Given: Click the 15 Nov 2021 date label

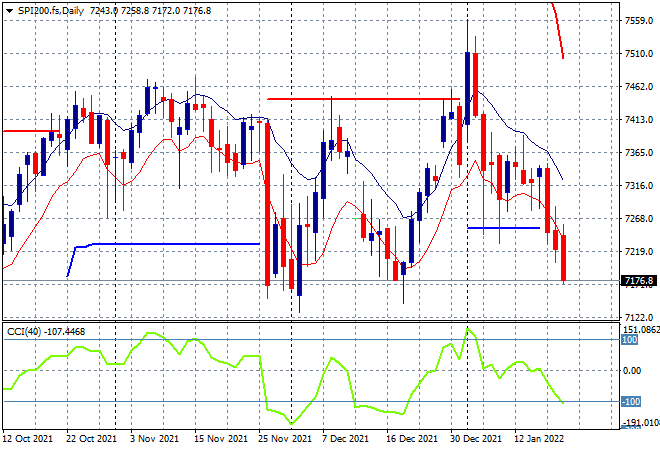Looking at the screenshot, I should click(221, 439).
